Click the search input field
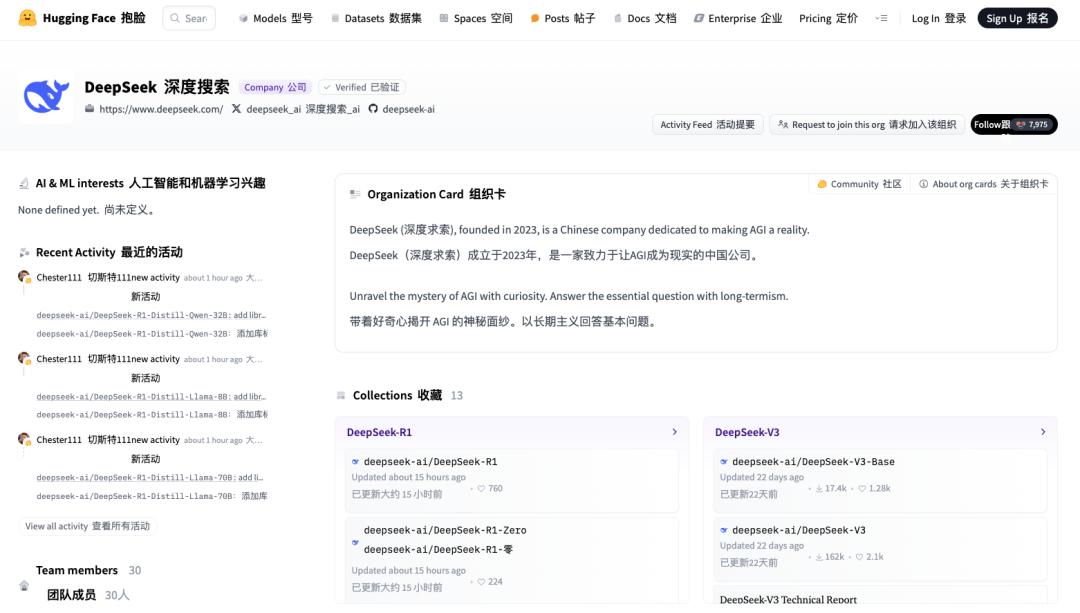Viewport: 1080px width, 613px height. [x=190, y=18]
